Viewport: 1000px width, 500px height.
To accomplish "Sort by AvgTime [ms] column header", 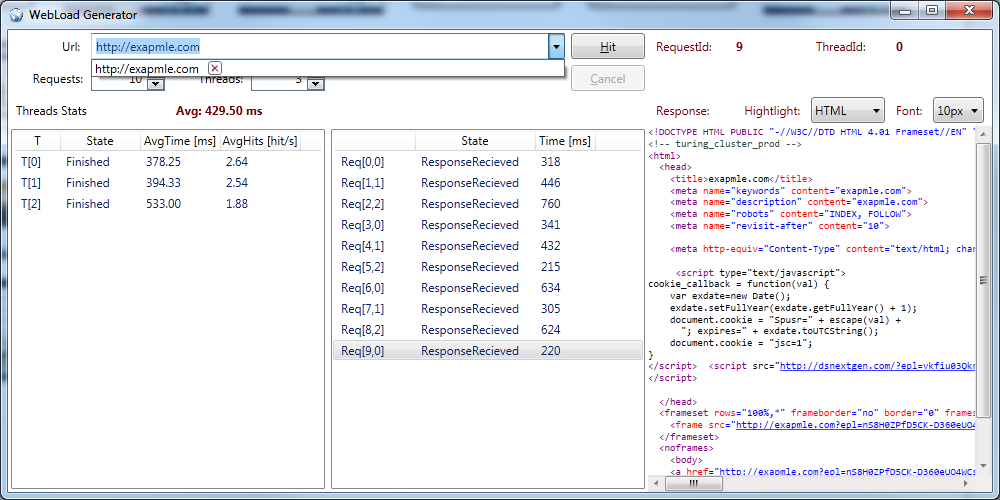I will 180,141.
